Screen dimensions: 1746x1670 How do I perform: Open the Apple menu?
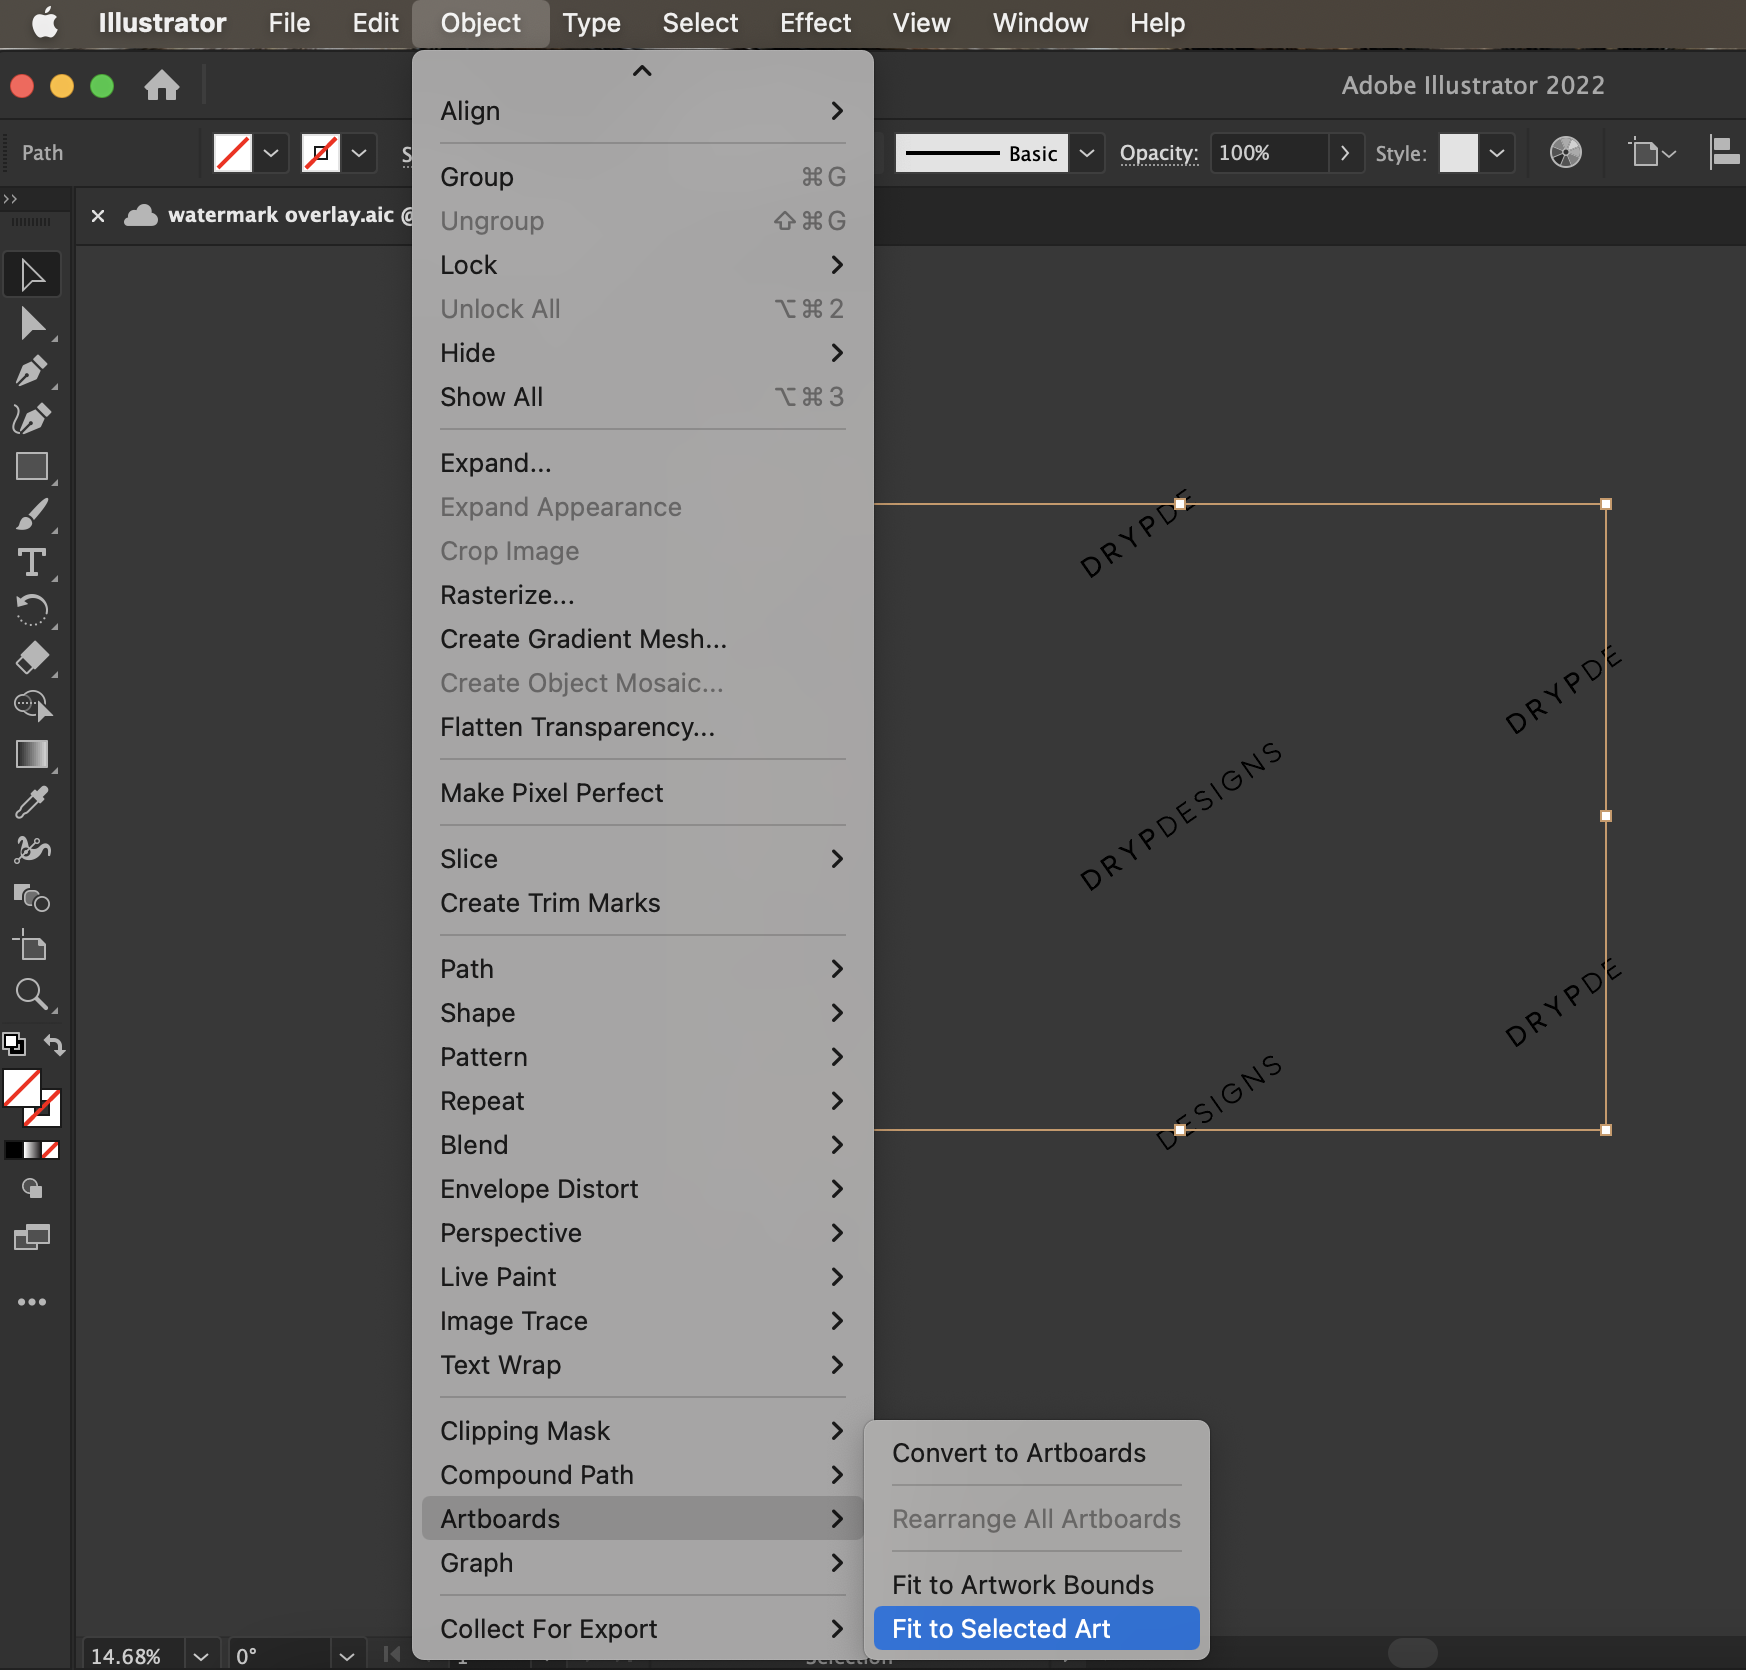click(44, 23)
